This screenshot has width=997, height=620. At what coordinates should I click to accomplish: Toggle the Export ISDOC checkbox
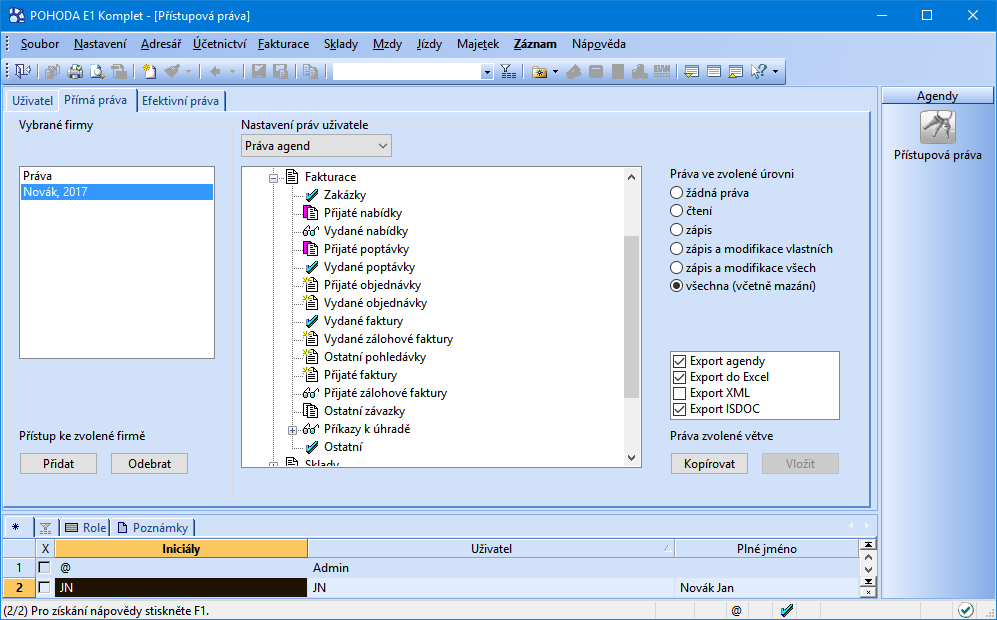(x=680, y=409)
